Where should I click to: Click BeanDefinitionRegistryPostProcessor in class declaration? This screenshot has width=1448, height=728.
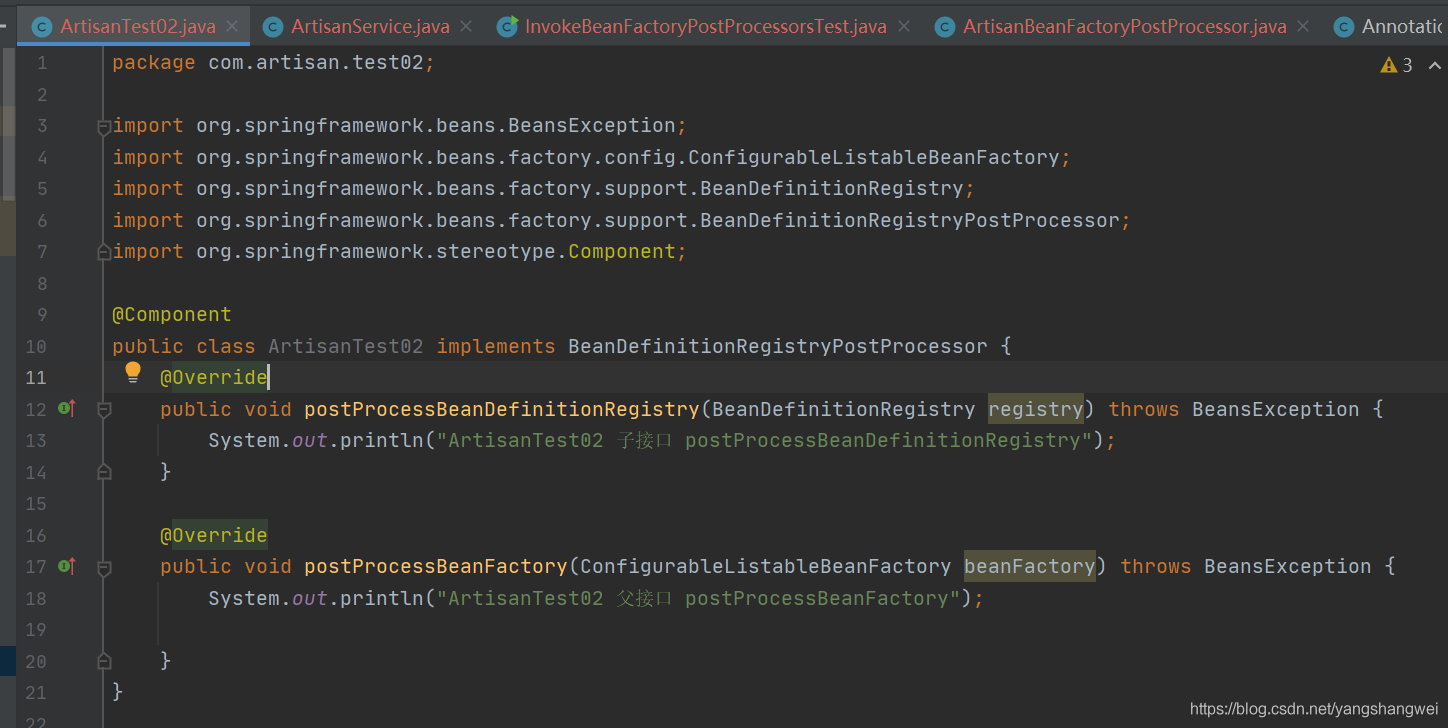[x=777, y=346]
